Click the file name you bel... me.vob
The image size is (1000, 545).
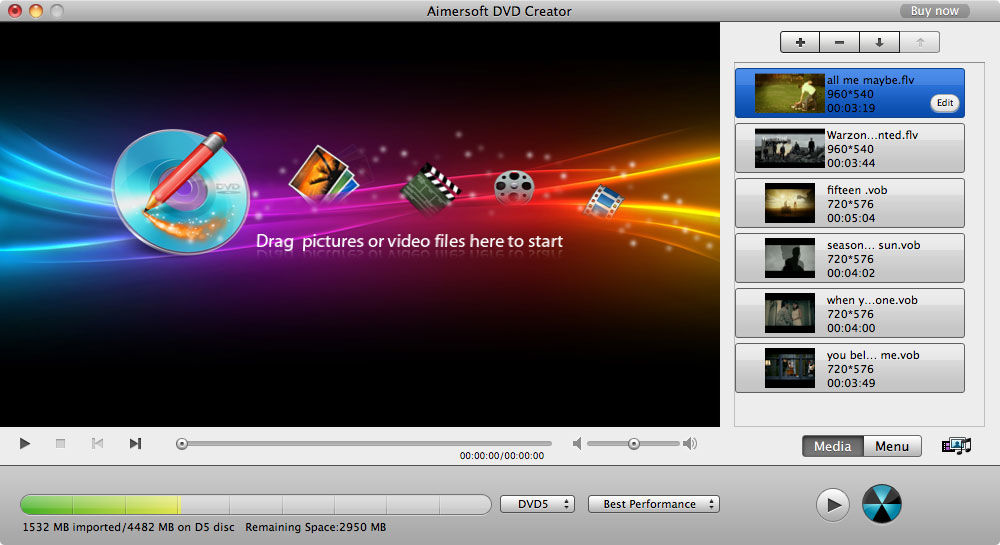pyautogui.click(x=873, y=355)
